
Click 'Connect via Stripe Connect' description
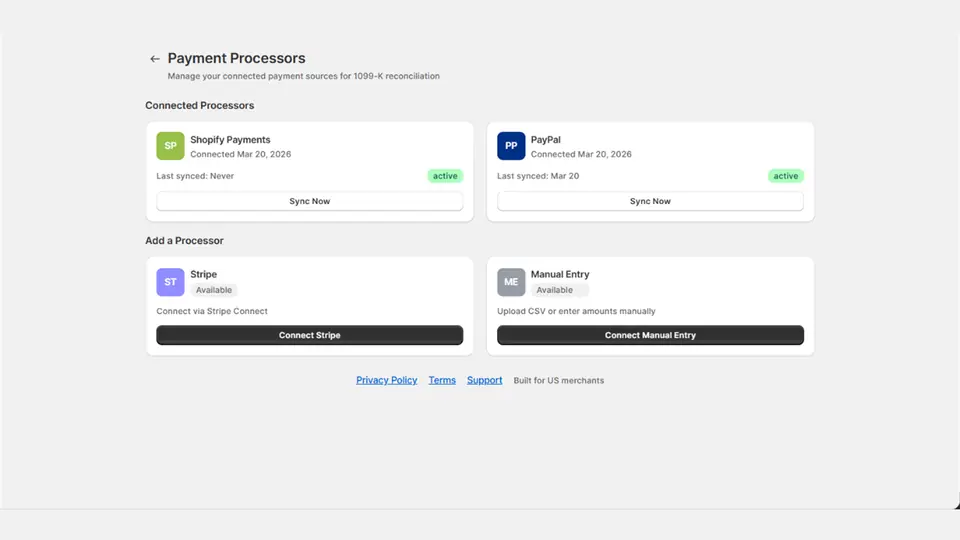pos(212,311)
